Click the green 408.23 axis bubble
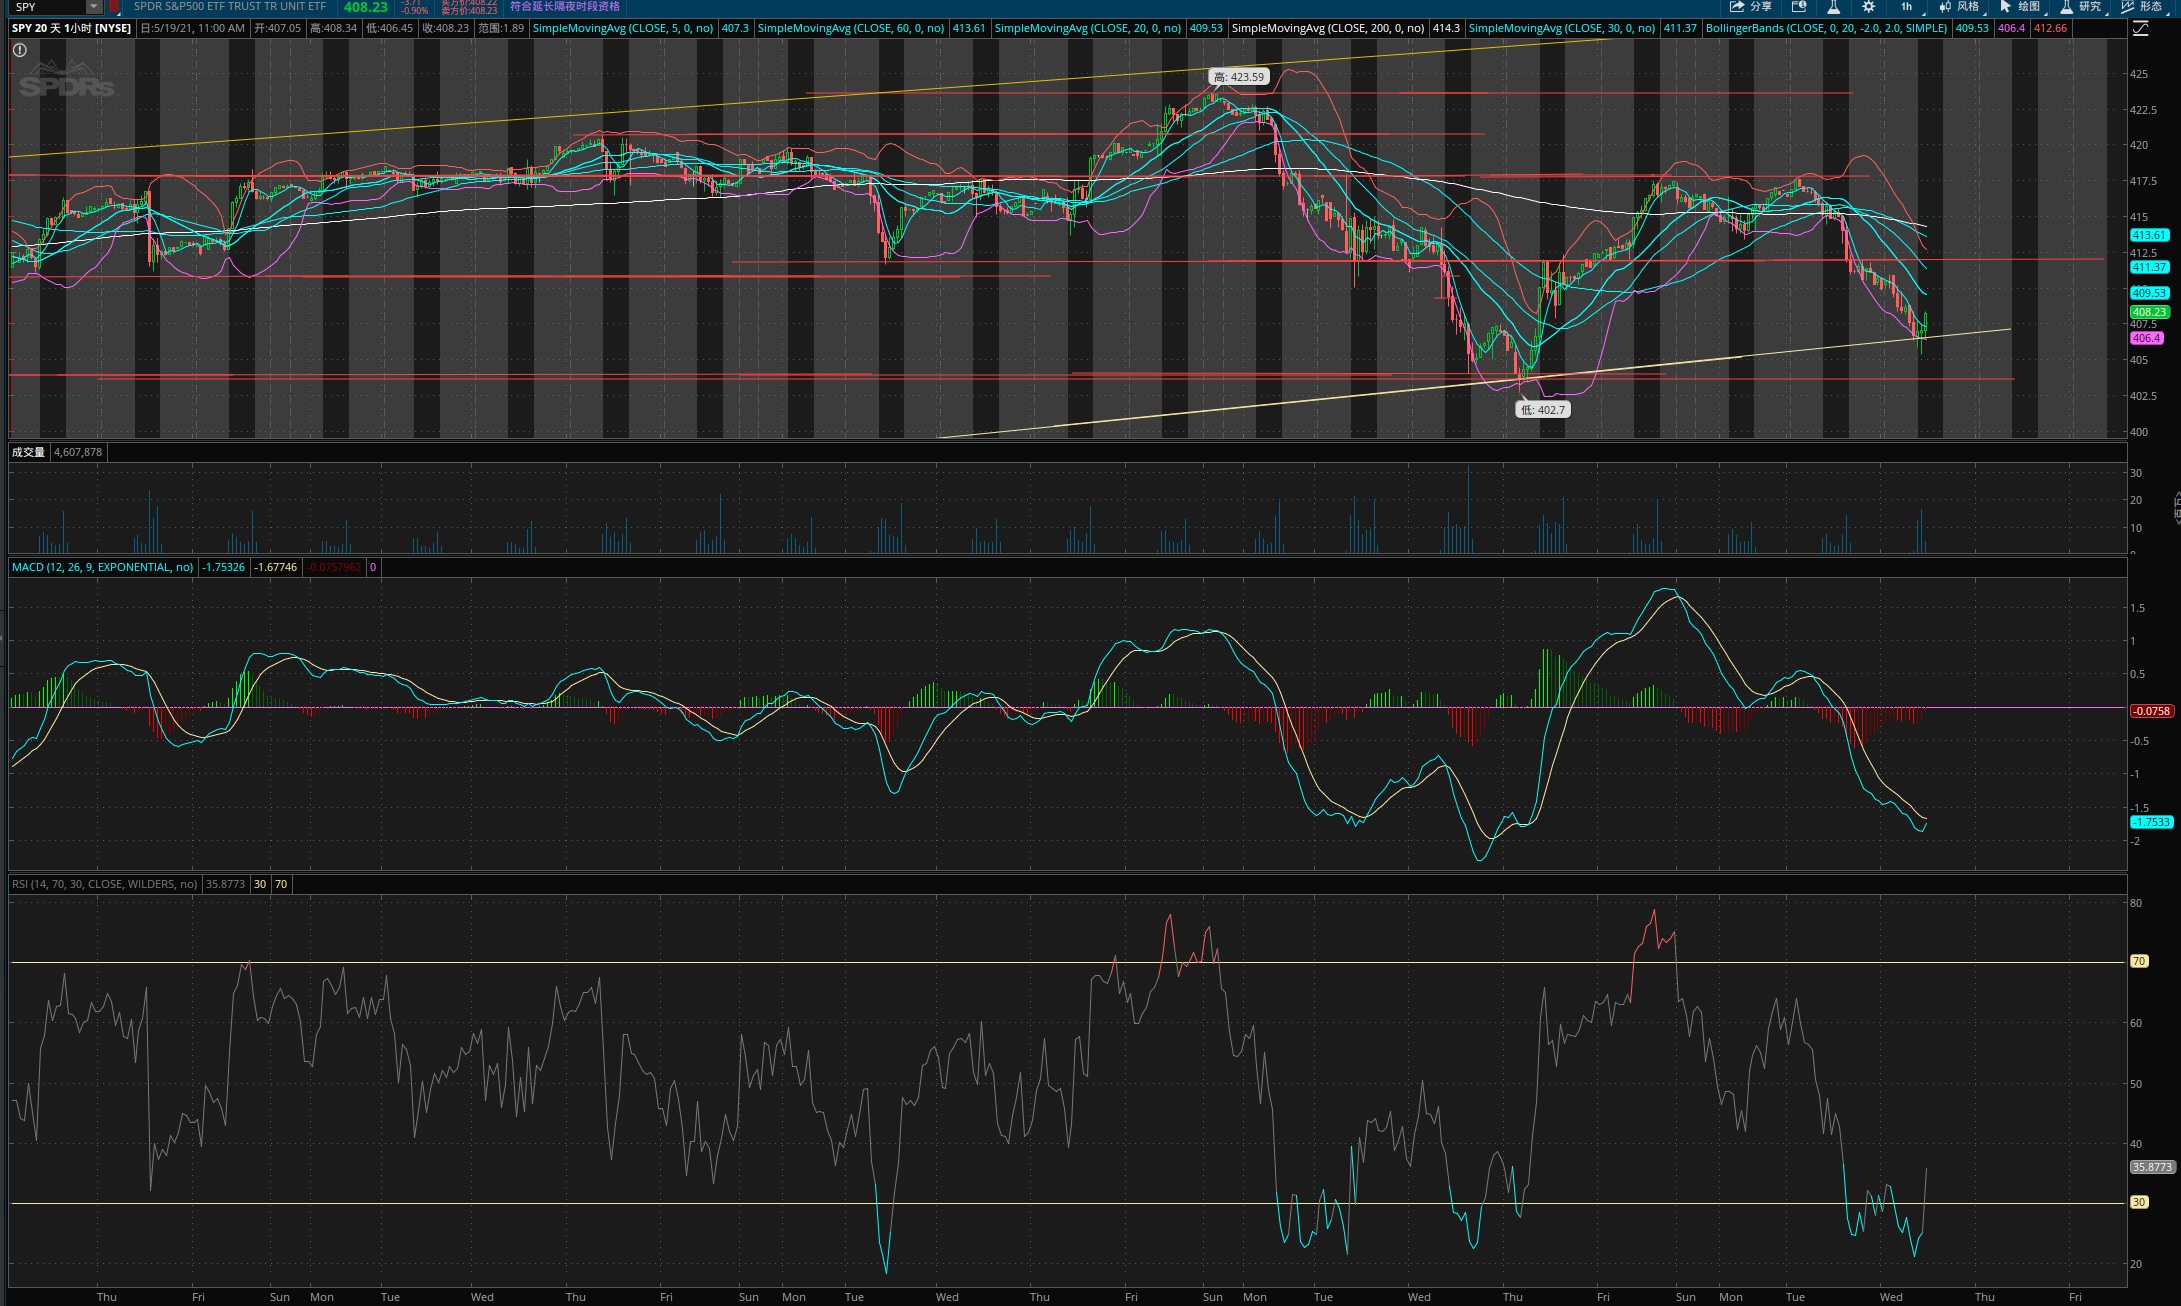This screenshot has height=1306, width=2181. point(2149,312)
